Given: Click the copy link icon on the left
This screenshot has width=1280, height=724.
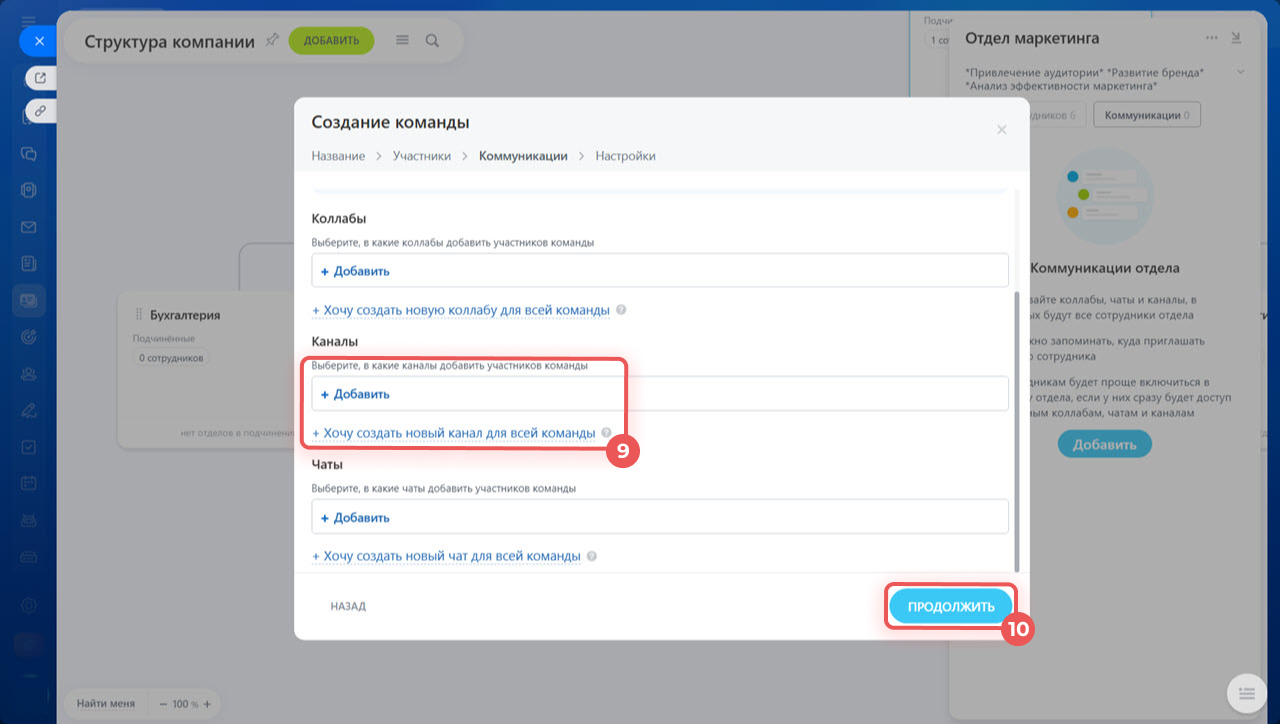Looking at the screenshot, I should 40,111.
